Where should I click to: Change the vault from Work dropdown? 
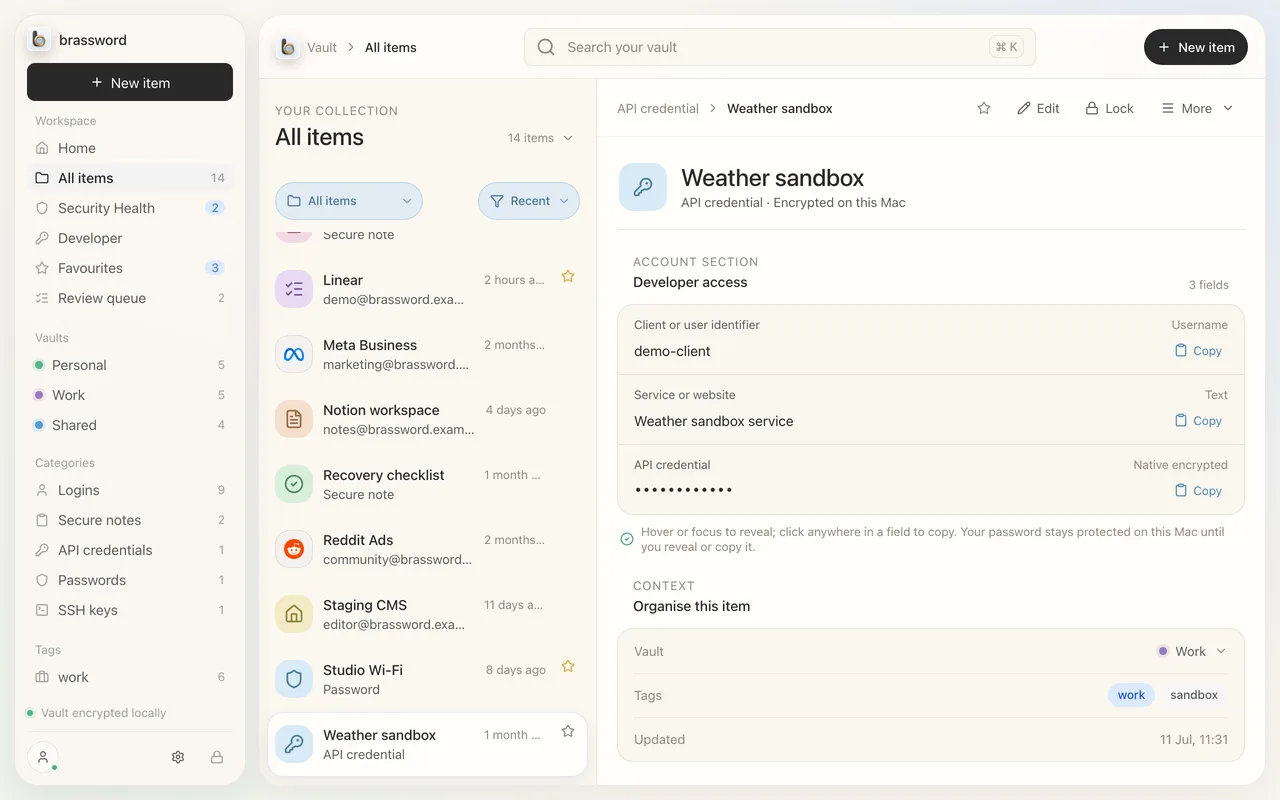tap(1191, 651)
